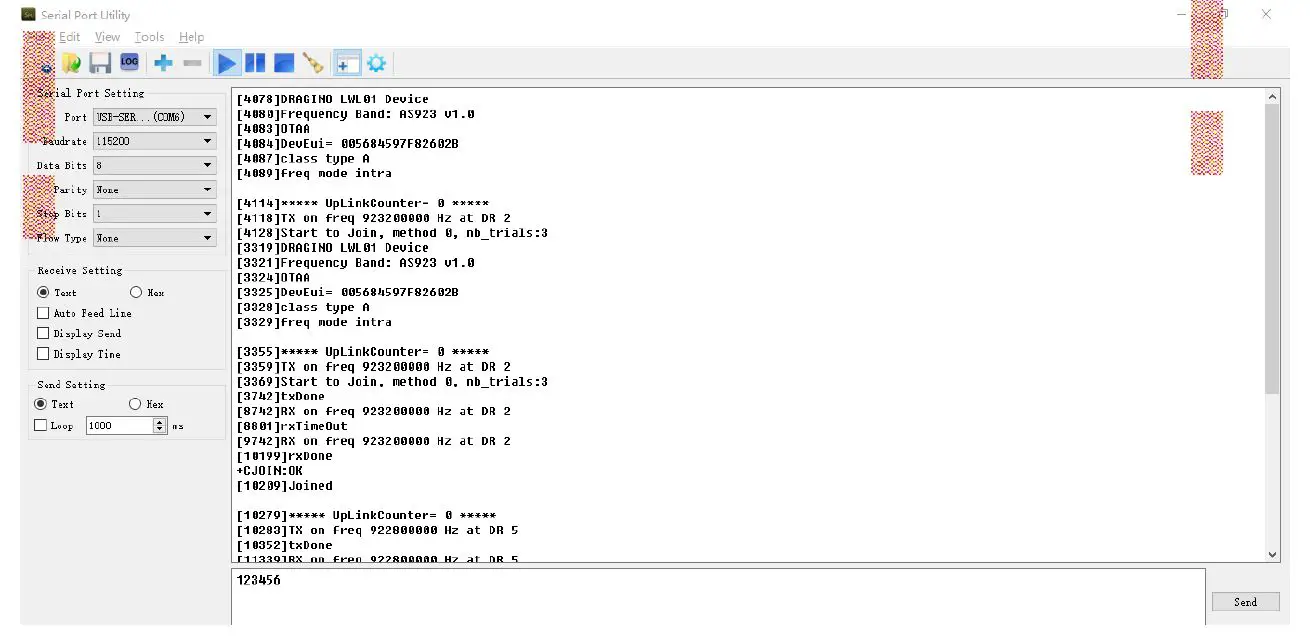The image size is (1310, 640).
Task: Open settings with the blue gear icon
Action: (x=376, y=64)
